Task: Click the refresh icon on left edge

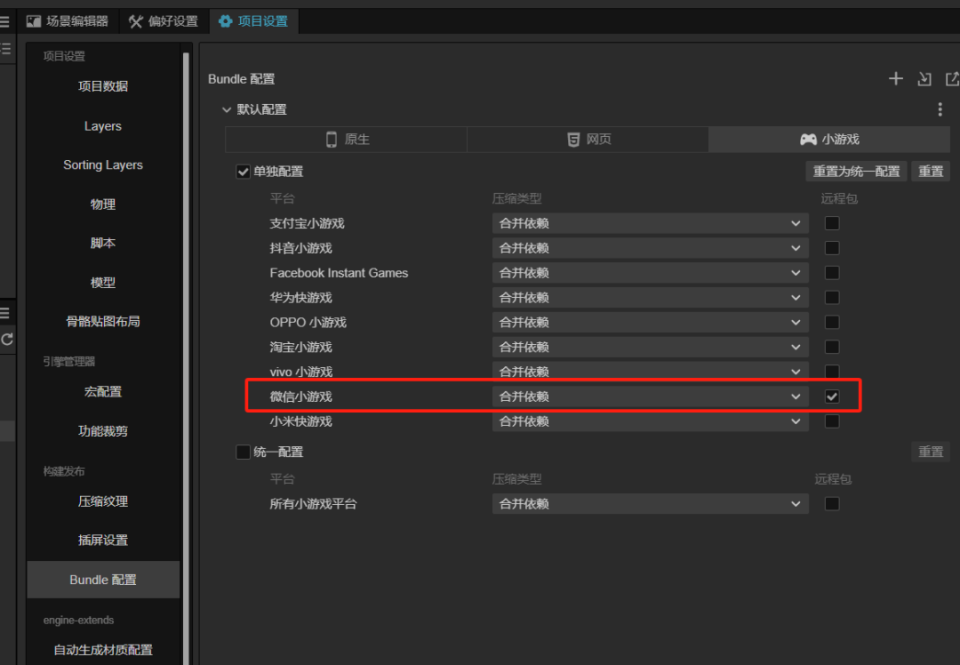Action: 7,339
